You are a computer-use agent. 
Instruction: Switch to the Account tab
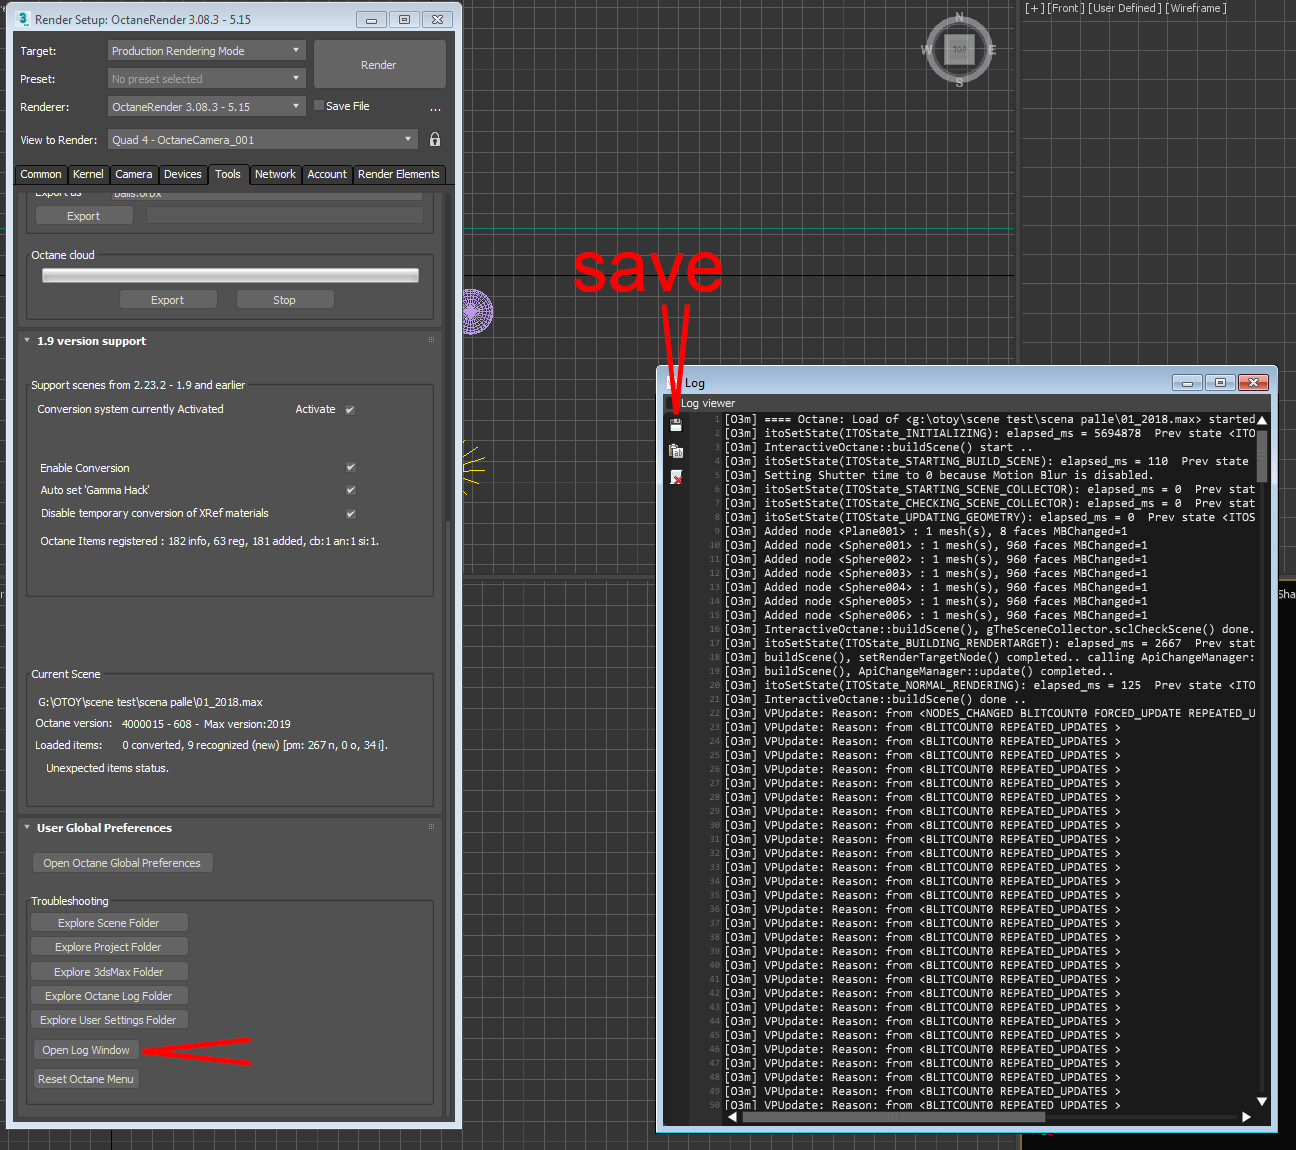pos(327,174)
